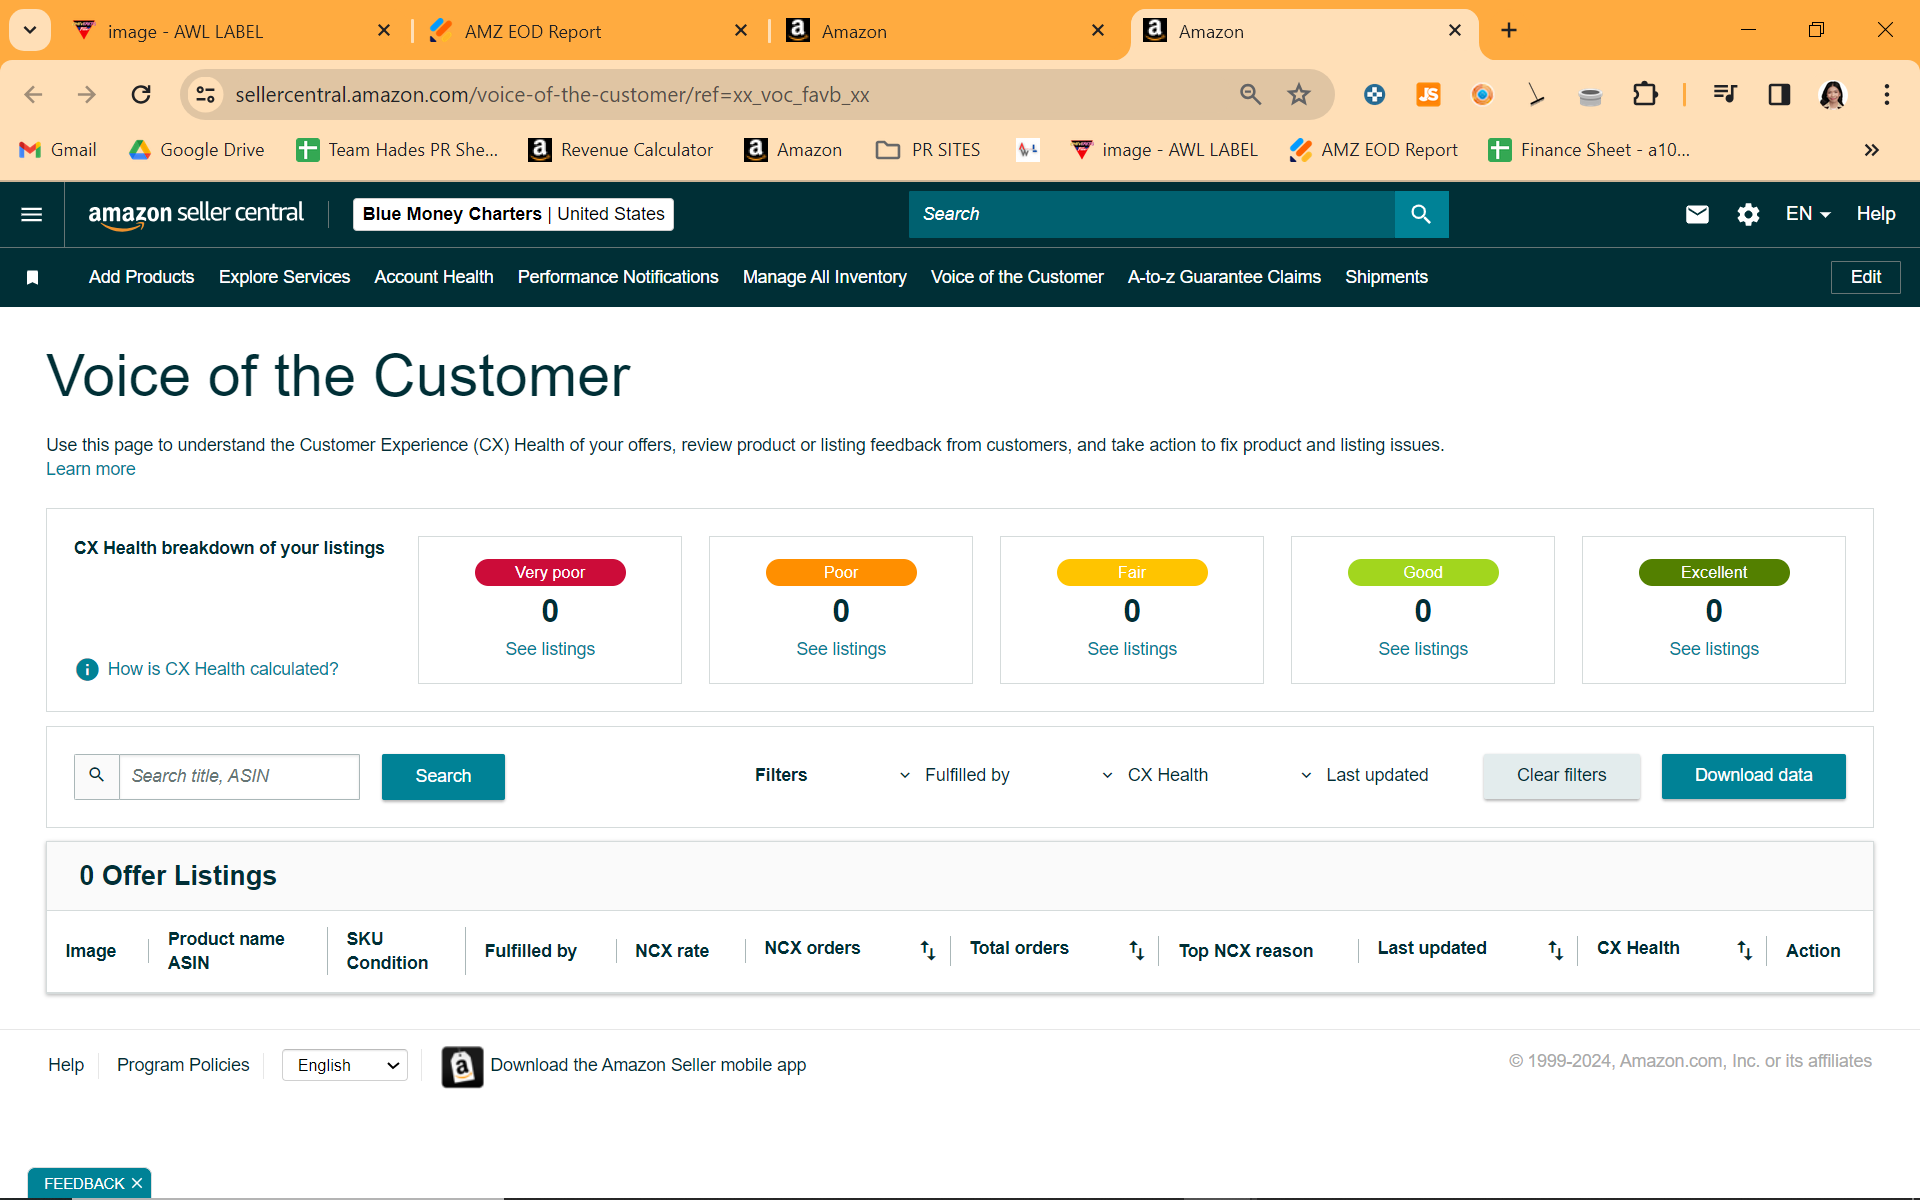
Task: Close the FEEDBACK tab with the X
Action: pyautogui.click(x=137, y=1183)
